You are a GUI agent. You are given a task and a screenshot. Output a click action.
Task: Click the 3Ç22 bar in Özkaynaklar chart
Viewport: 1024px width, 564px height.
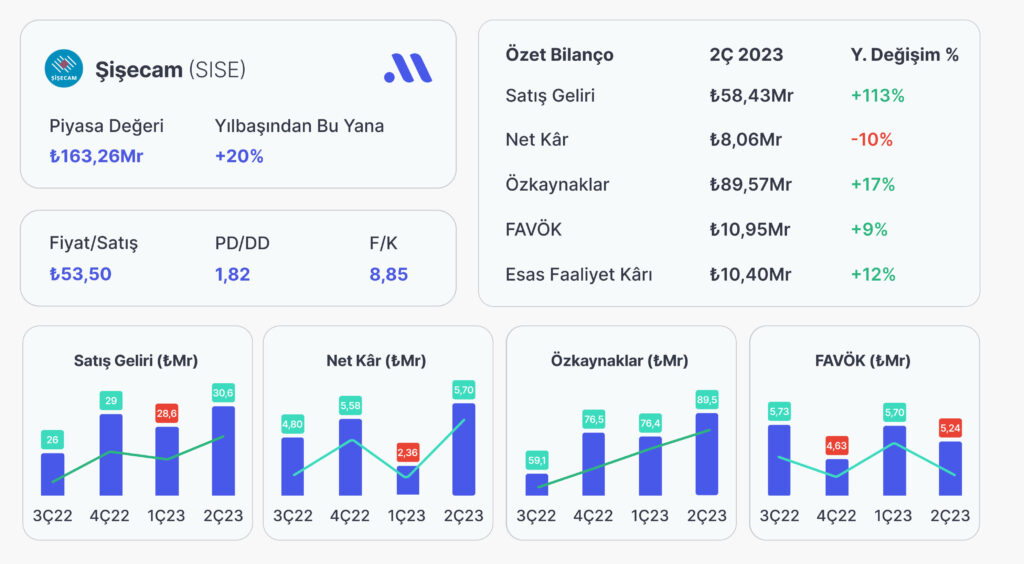(537, 484)
